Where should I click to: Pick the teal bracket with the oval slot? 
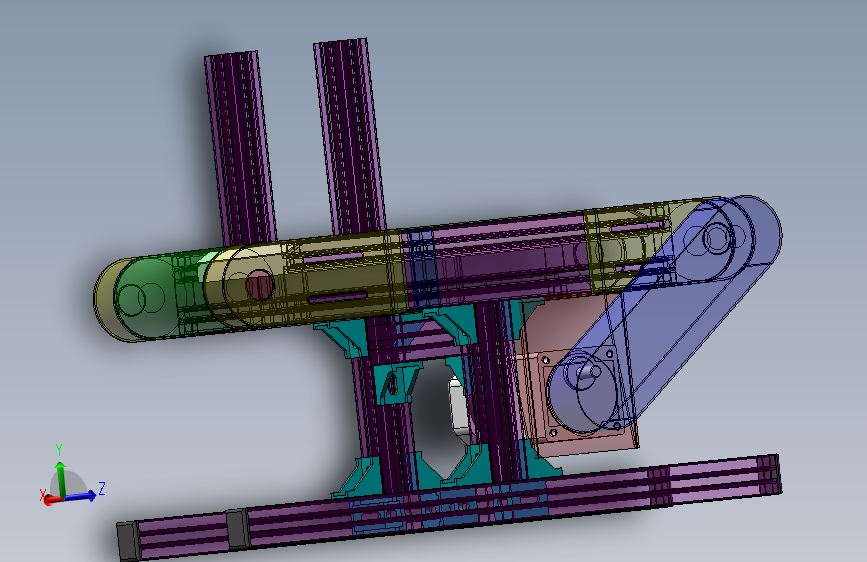point(397,383)
